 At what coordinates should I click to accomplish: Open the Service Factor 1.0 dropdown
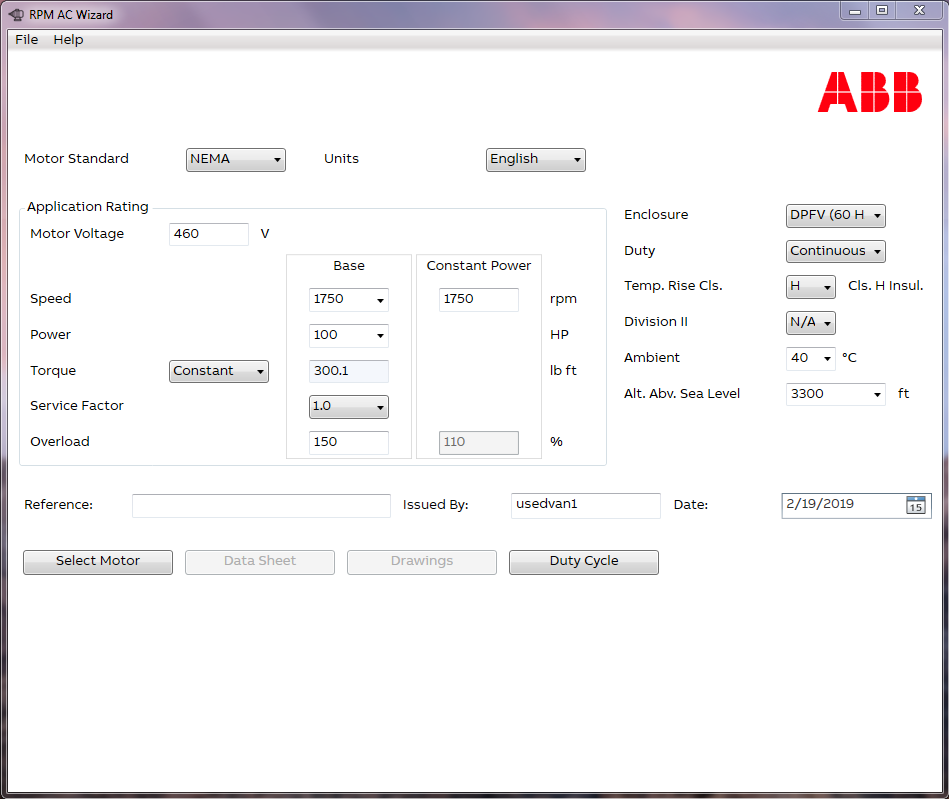[x=348, y=407]
